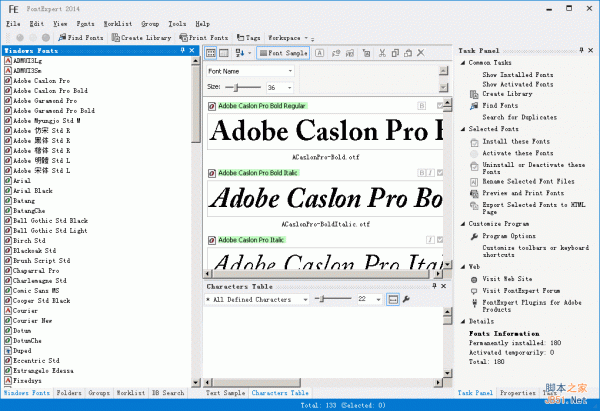Switch preview to tile view icon
The width and height of the screenshot is (600, 411).
point(211,53)
